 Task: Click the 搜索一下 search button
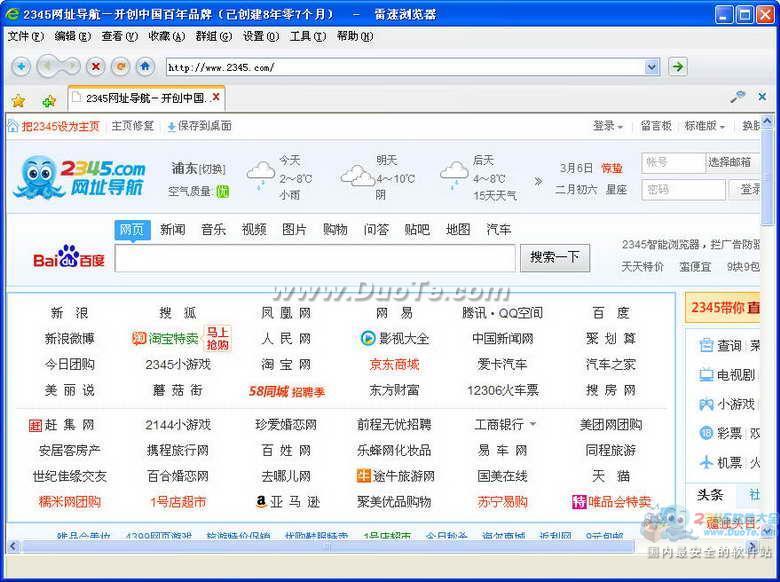click(554, 257)
